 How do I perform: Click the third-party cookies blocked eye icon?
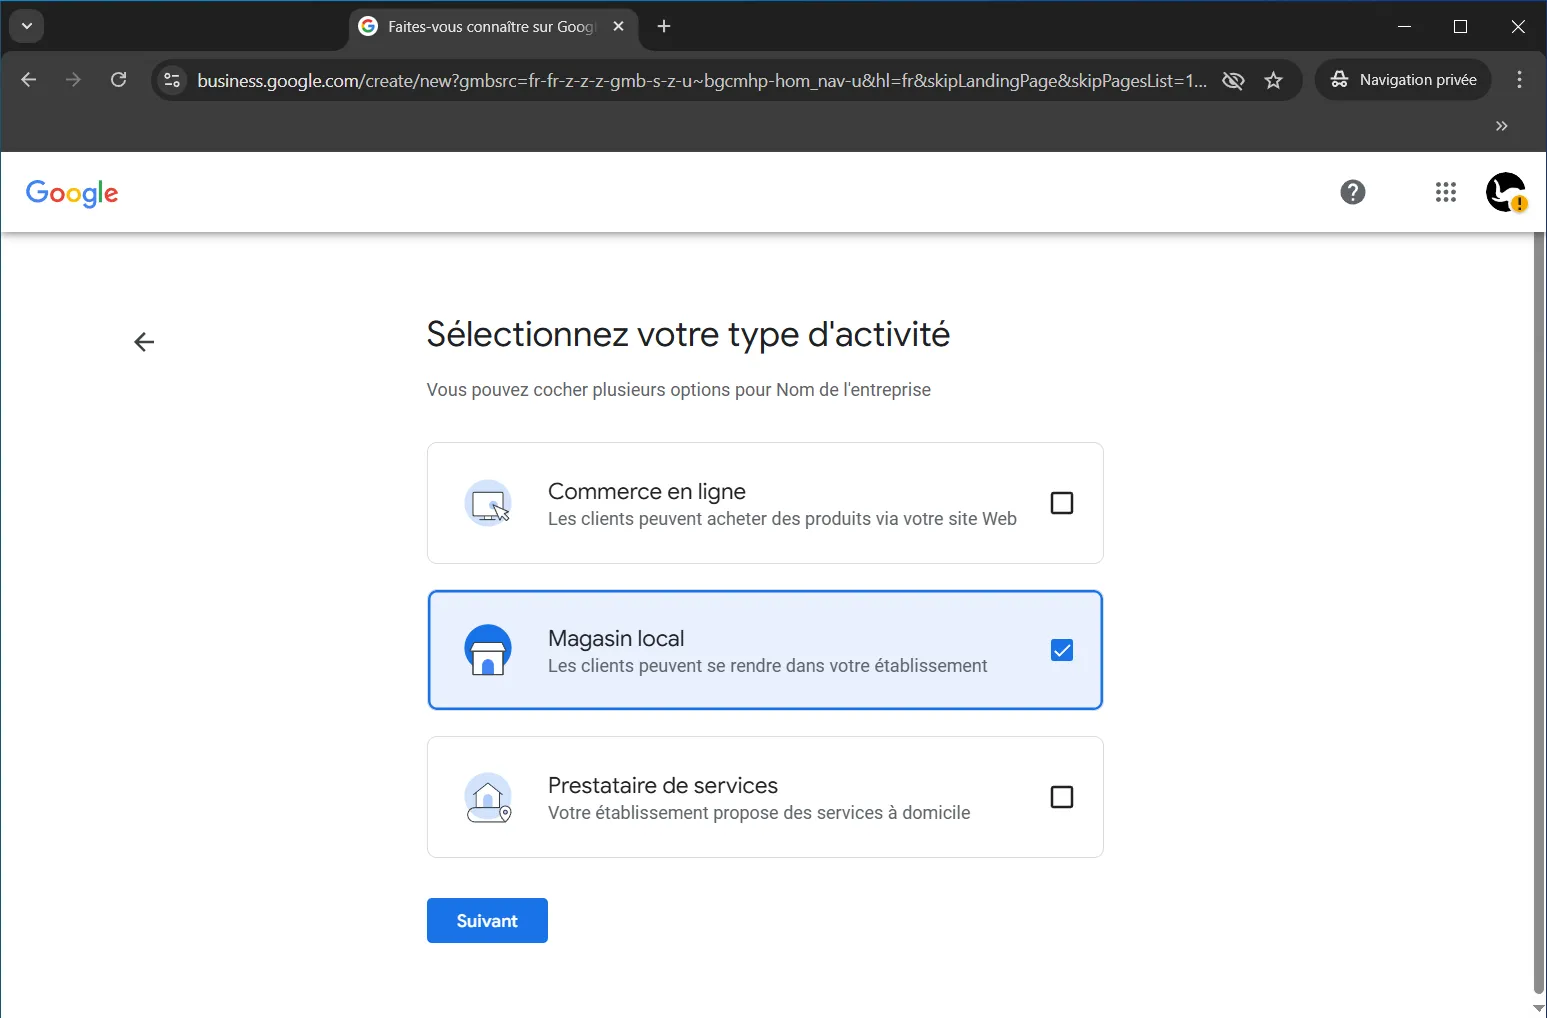coord(1233,81)
